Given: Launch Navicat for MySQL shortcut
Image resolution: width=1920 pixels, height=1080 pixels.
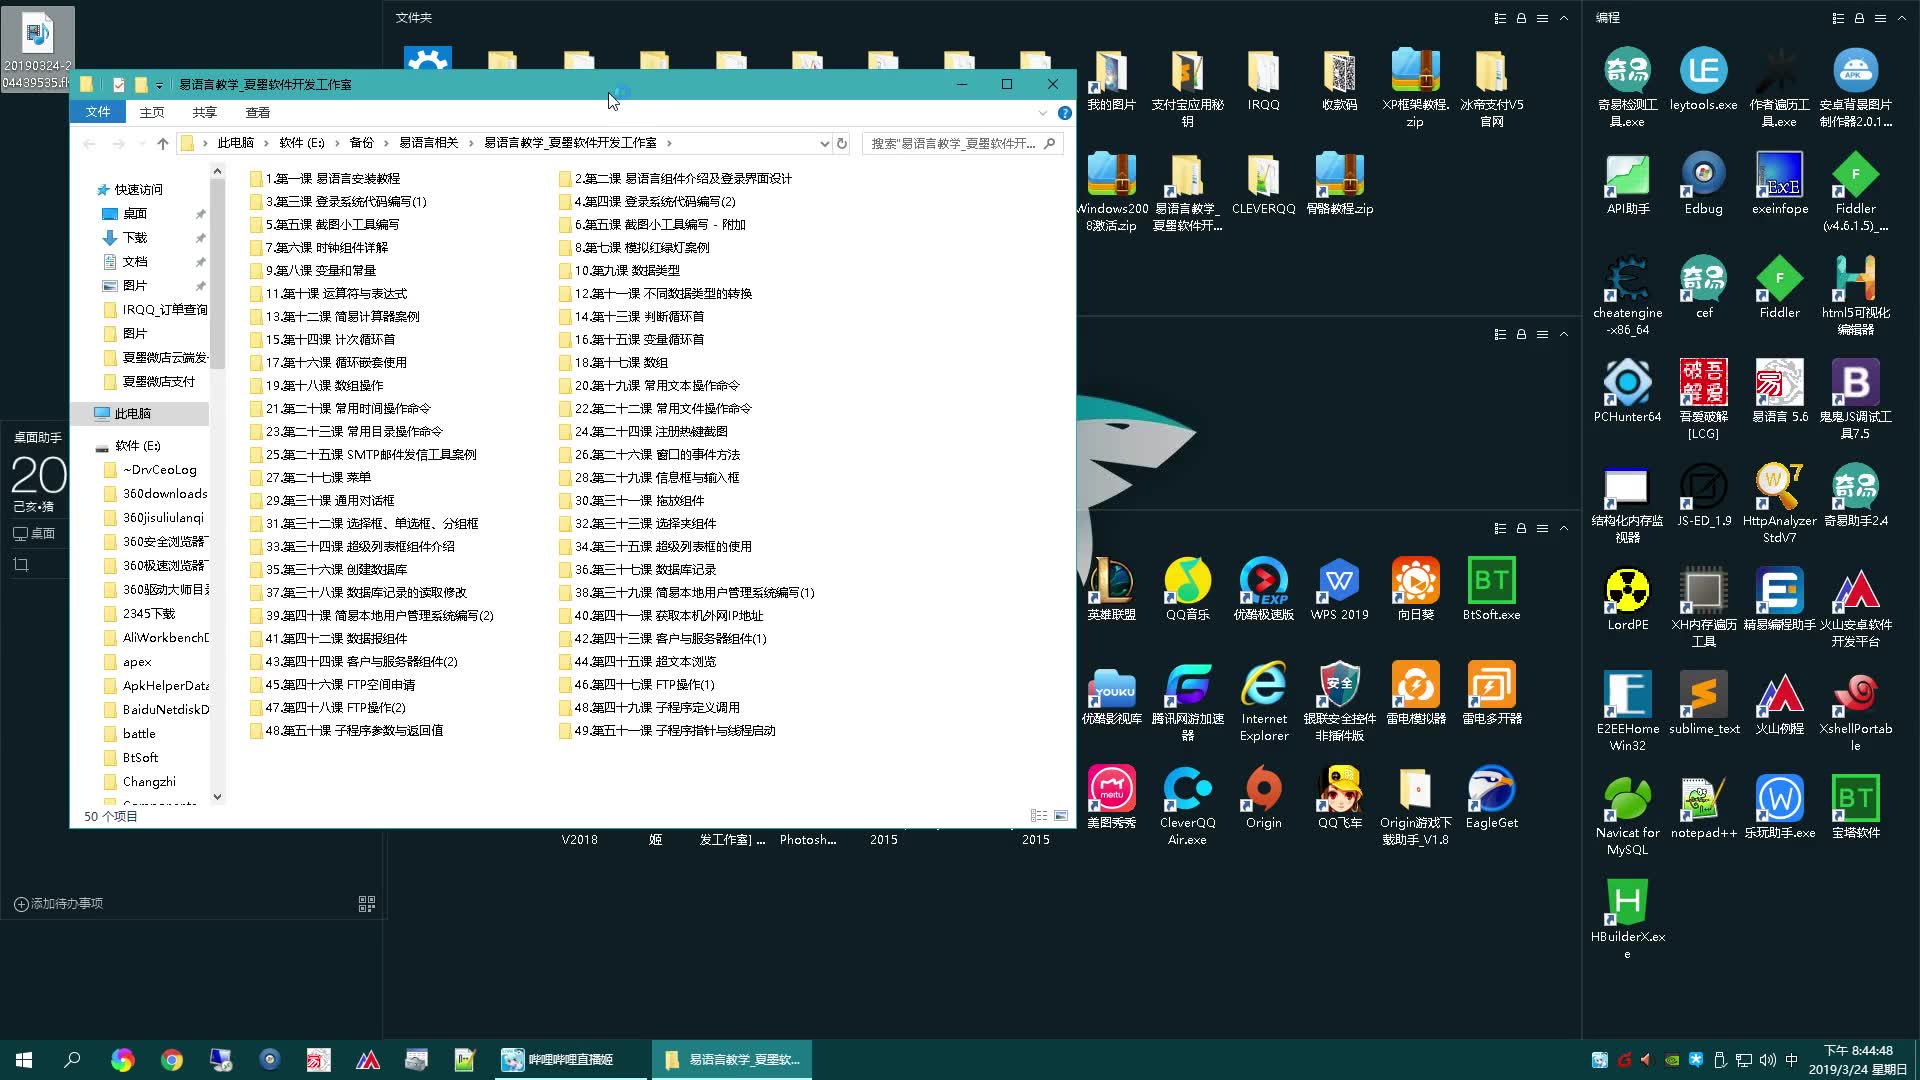Looking at the screenshot, I should pos(1627,800).
